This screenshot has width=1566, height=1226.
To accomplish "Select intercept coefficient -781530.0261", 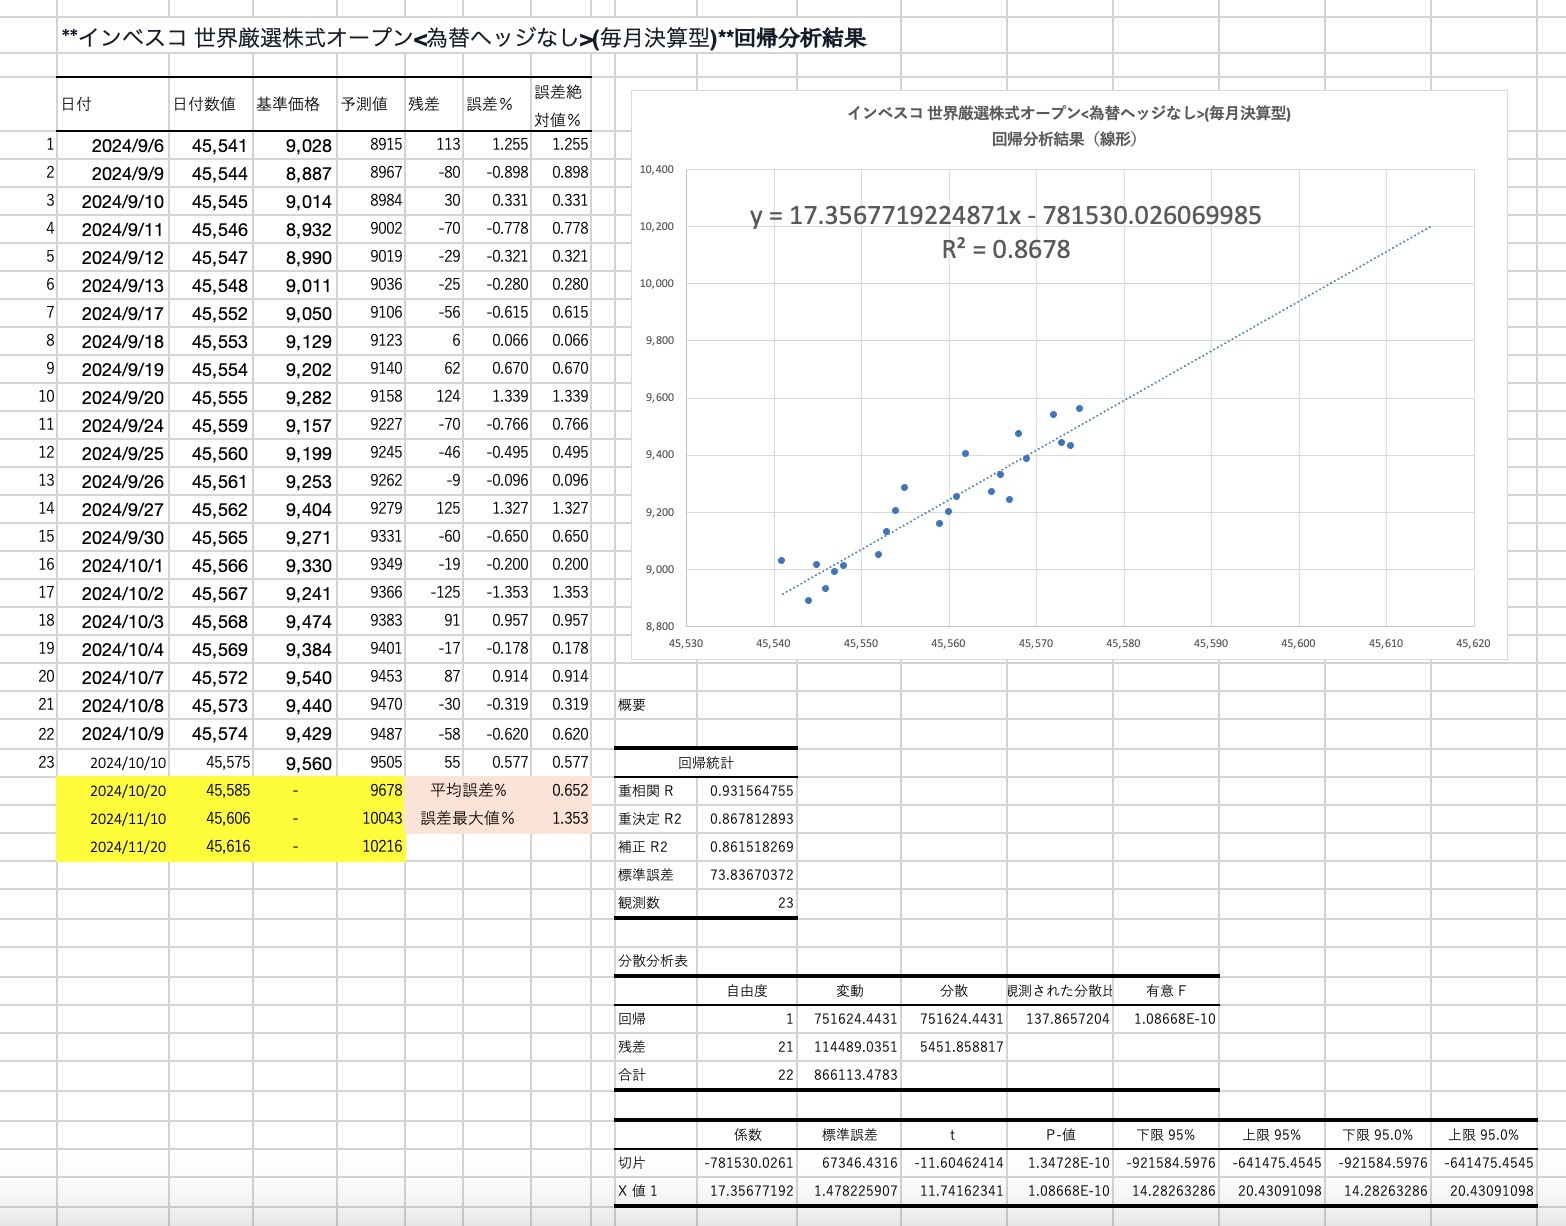I will coord(748,1163).
